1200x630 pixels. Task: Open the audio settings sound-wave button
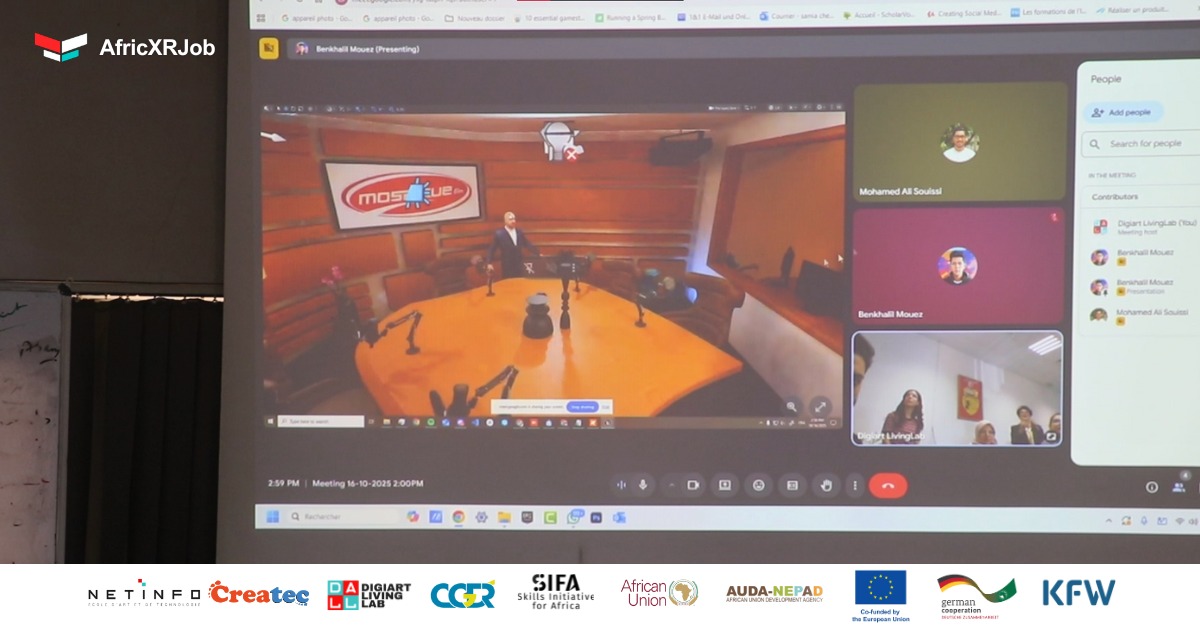click(621, 485)
